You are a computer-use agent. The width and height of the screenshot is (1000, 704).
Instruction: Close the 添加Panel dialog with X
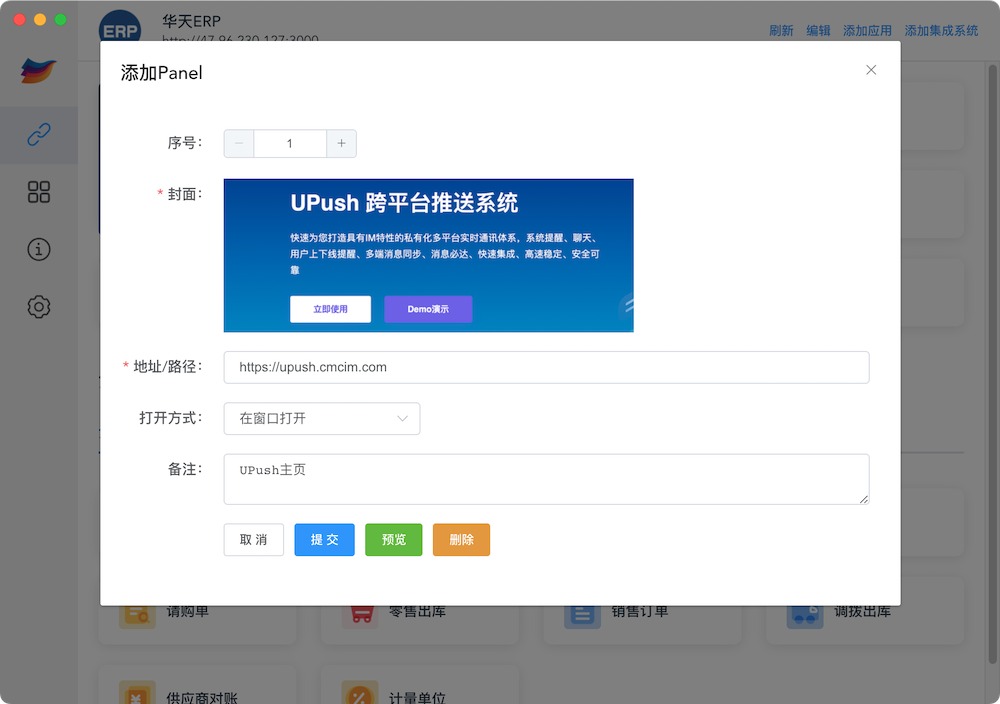coord(871,70)
